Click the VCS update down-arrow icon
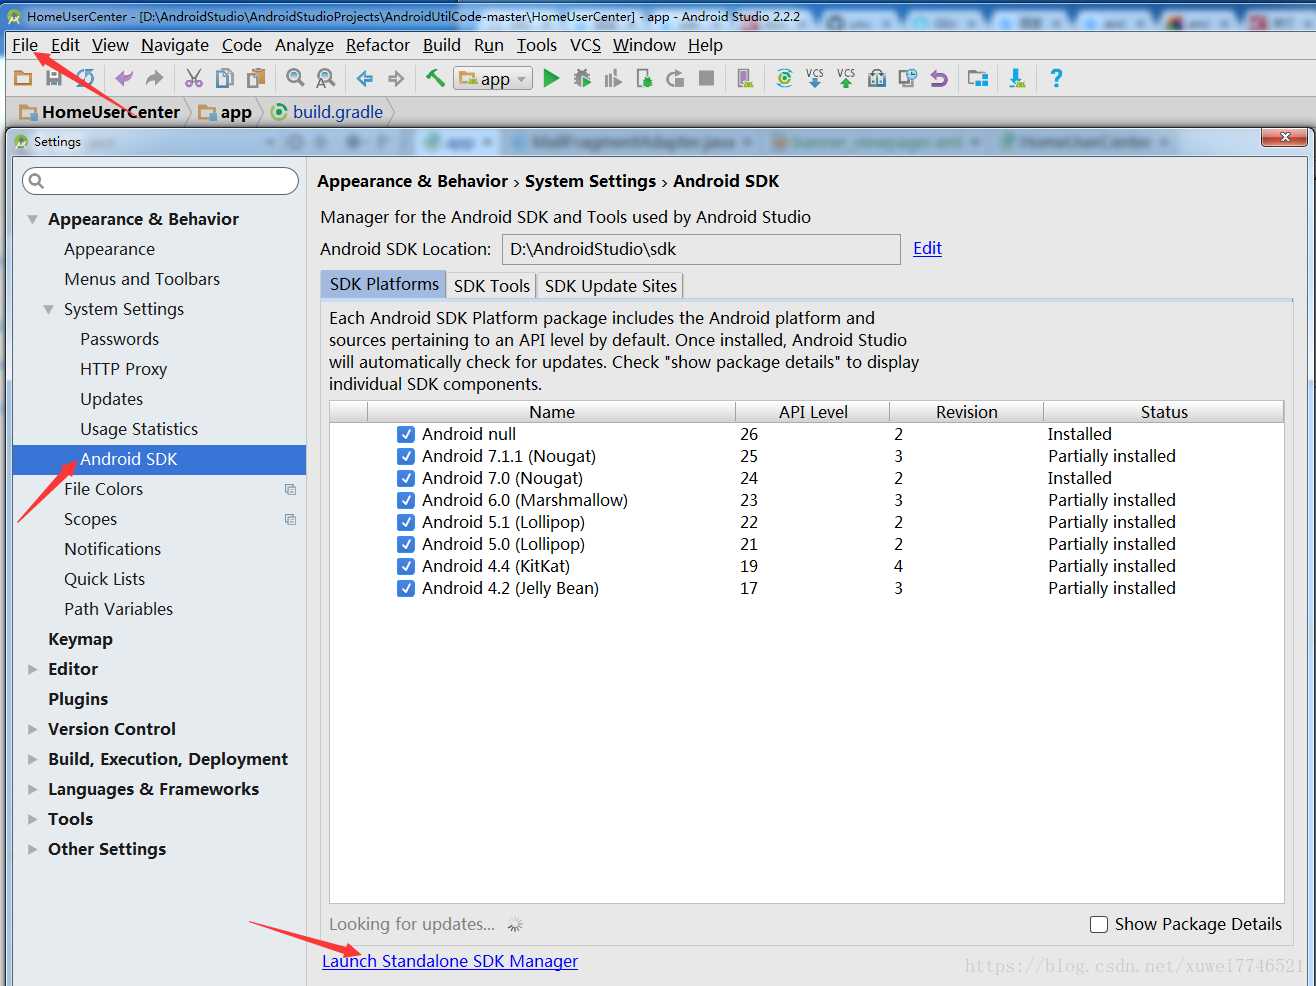Image resolution: width=1316 pixels, height=986 pixels. tap(815, 78)
